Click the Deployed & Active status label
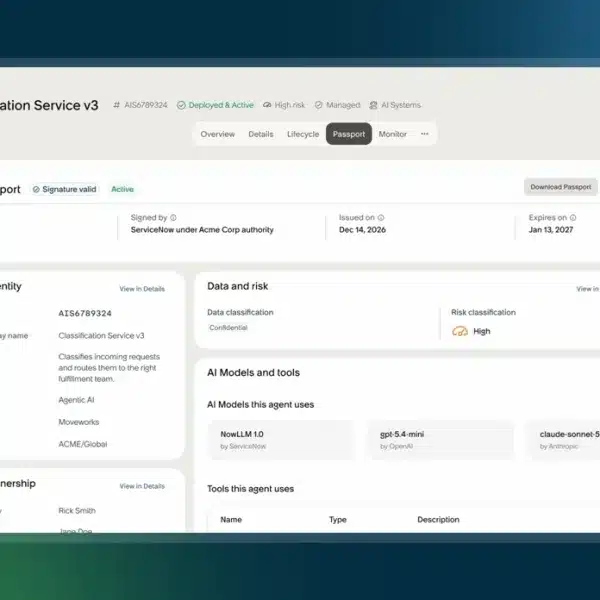 point(221,105)
